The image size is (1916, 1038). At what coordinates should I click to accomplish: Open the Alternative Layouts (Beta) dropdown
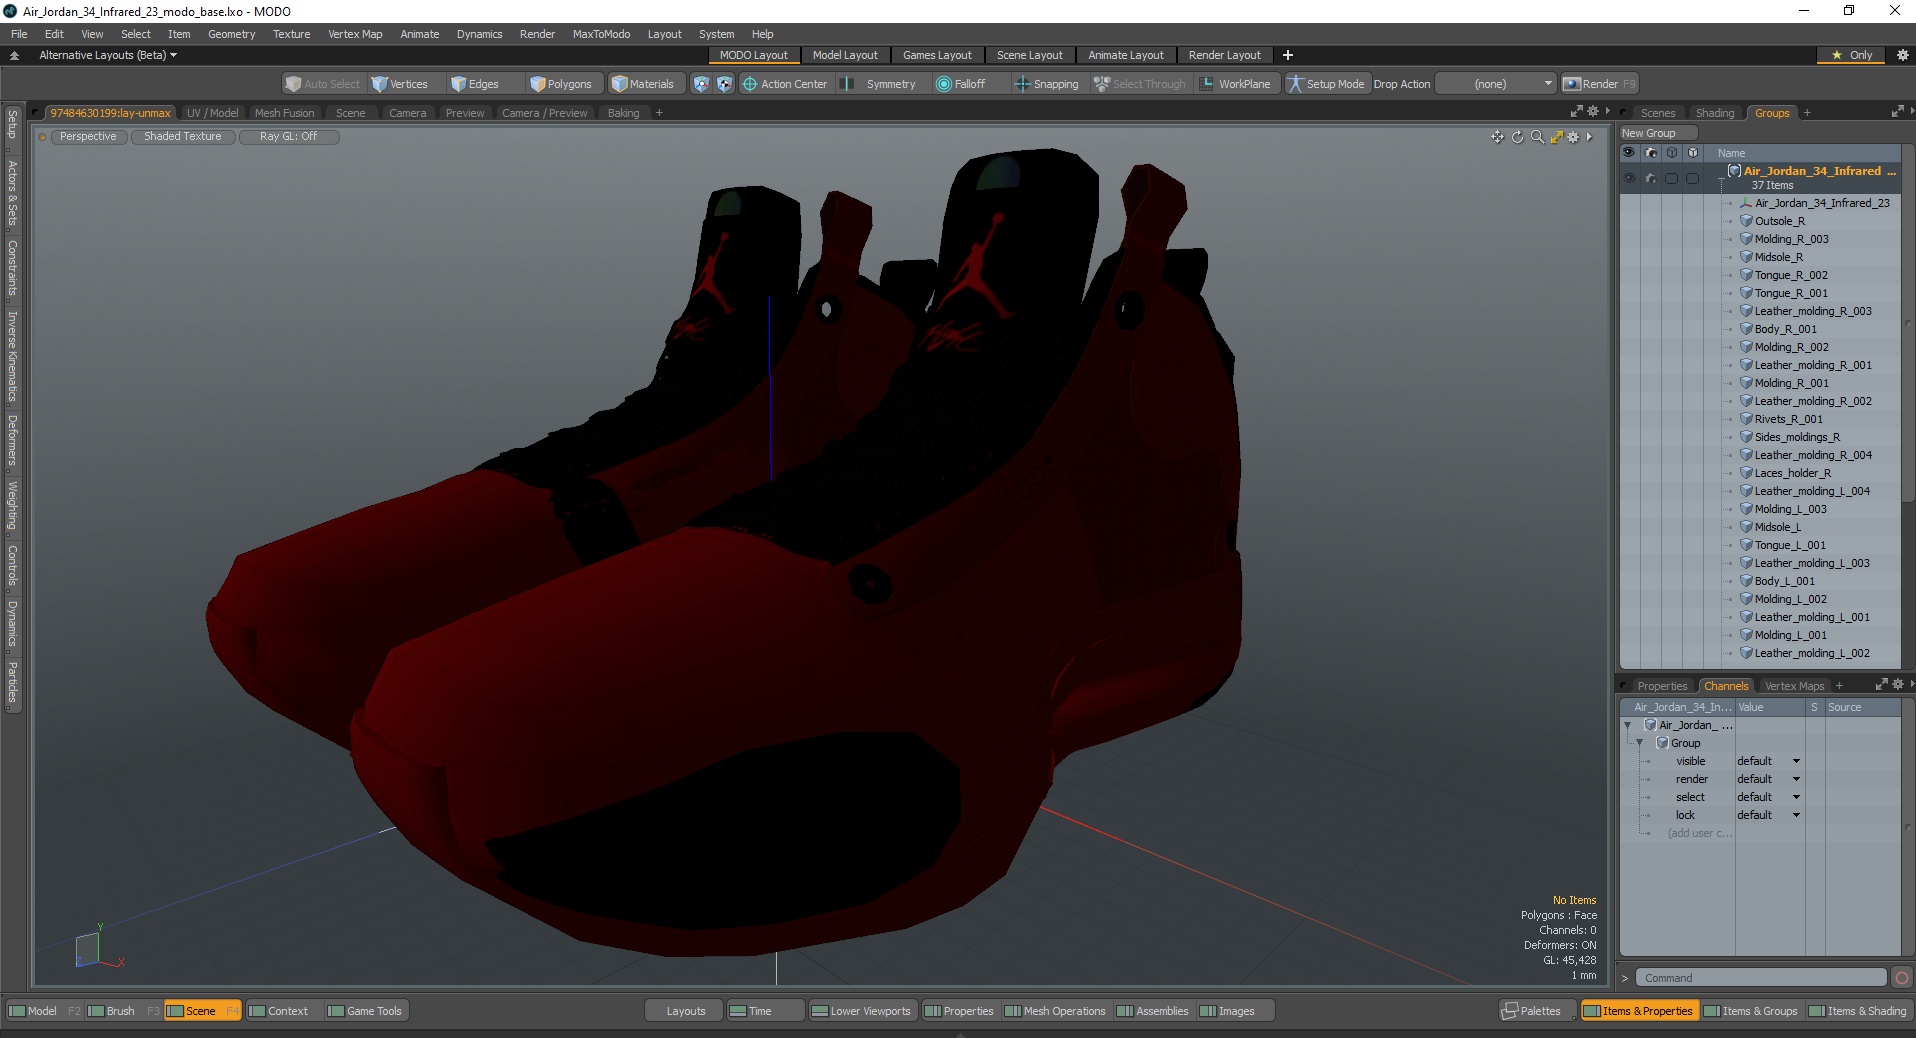tap(108, 55)
